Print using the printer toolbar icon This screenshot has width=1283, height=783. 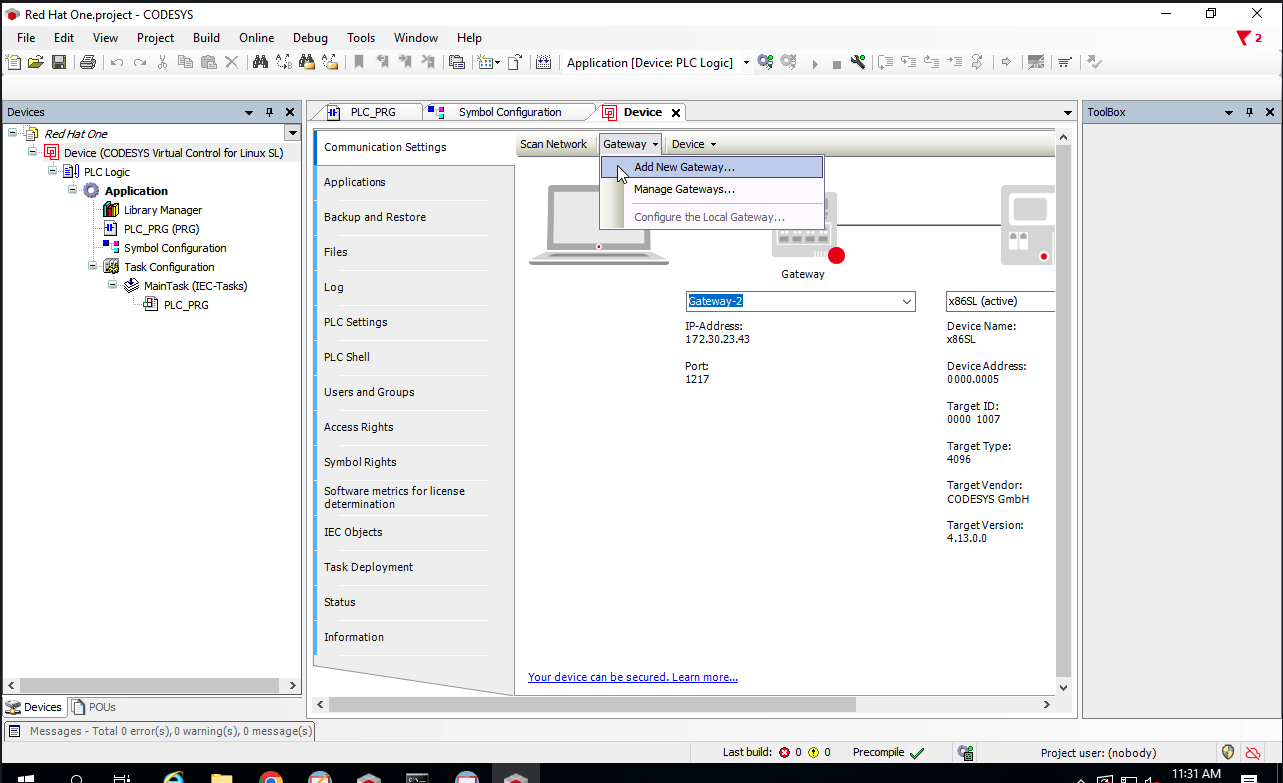click(x=88, y=62)
